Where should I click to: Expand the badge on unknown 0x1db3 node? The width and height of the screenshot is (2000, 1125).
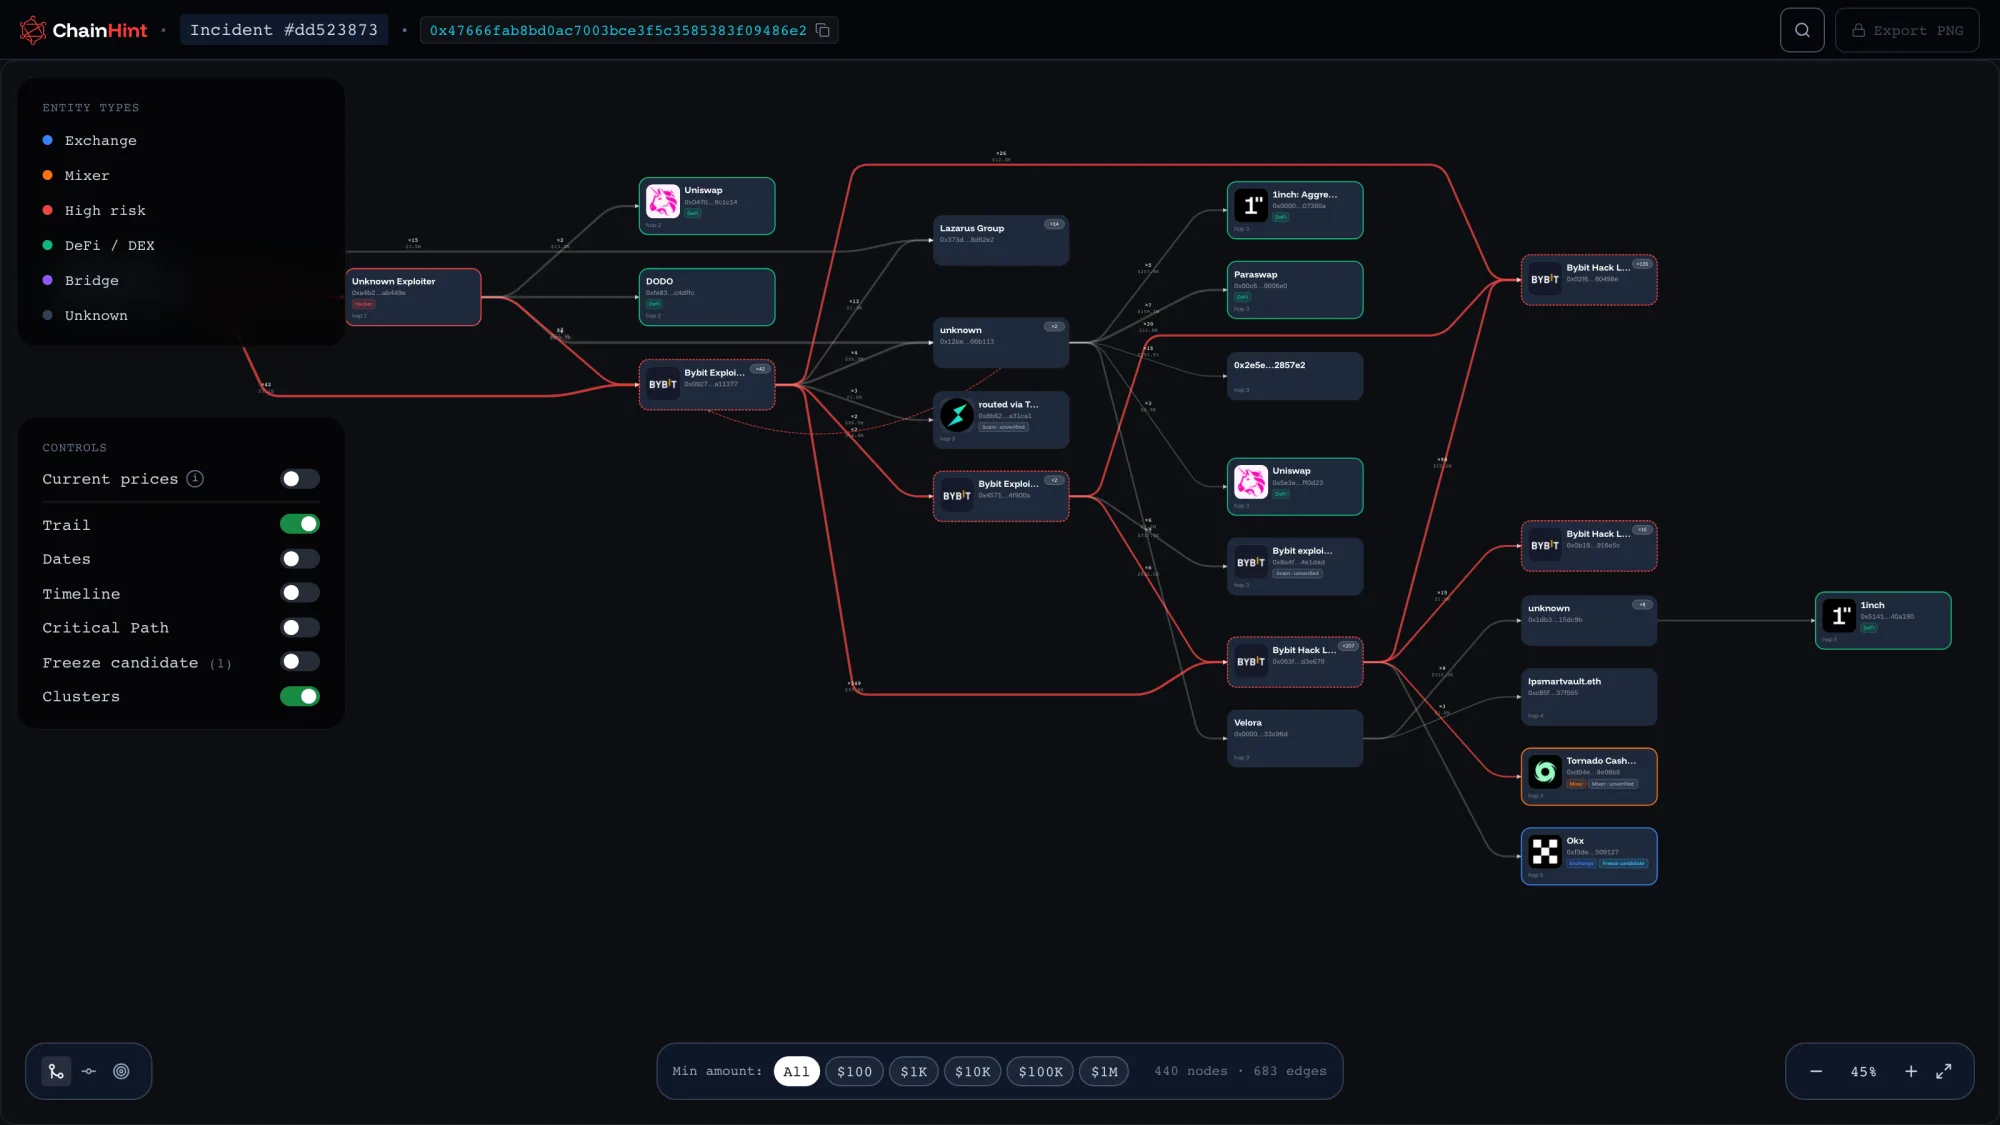pos(1642,604)
